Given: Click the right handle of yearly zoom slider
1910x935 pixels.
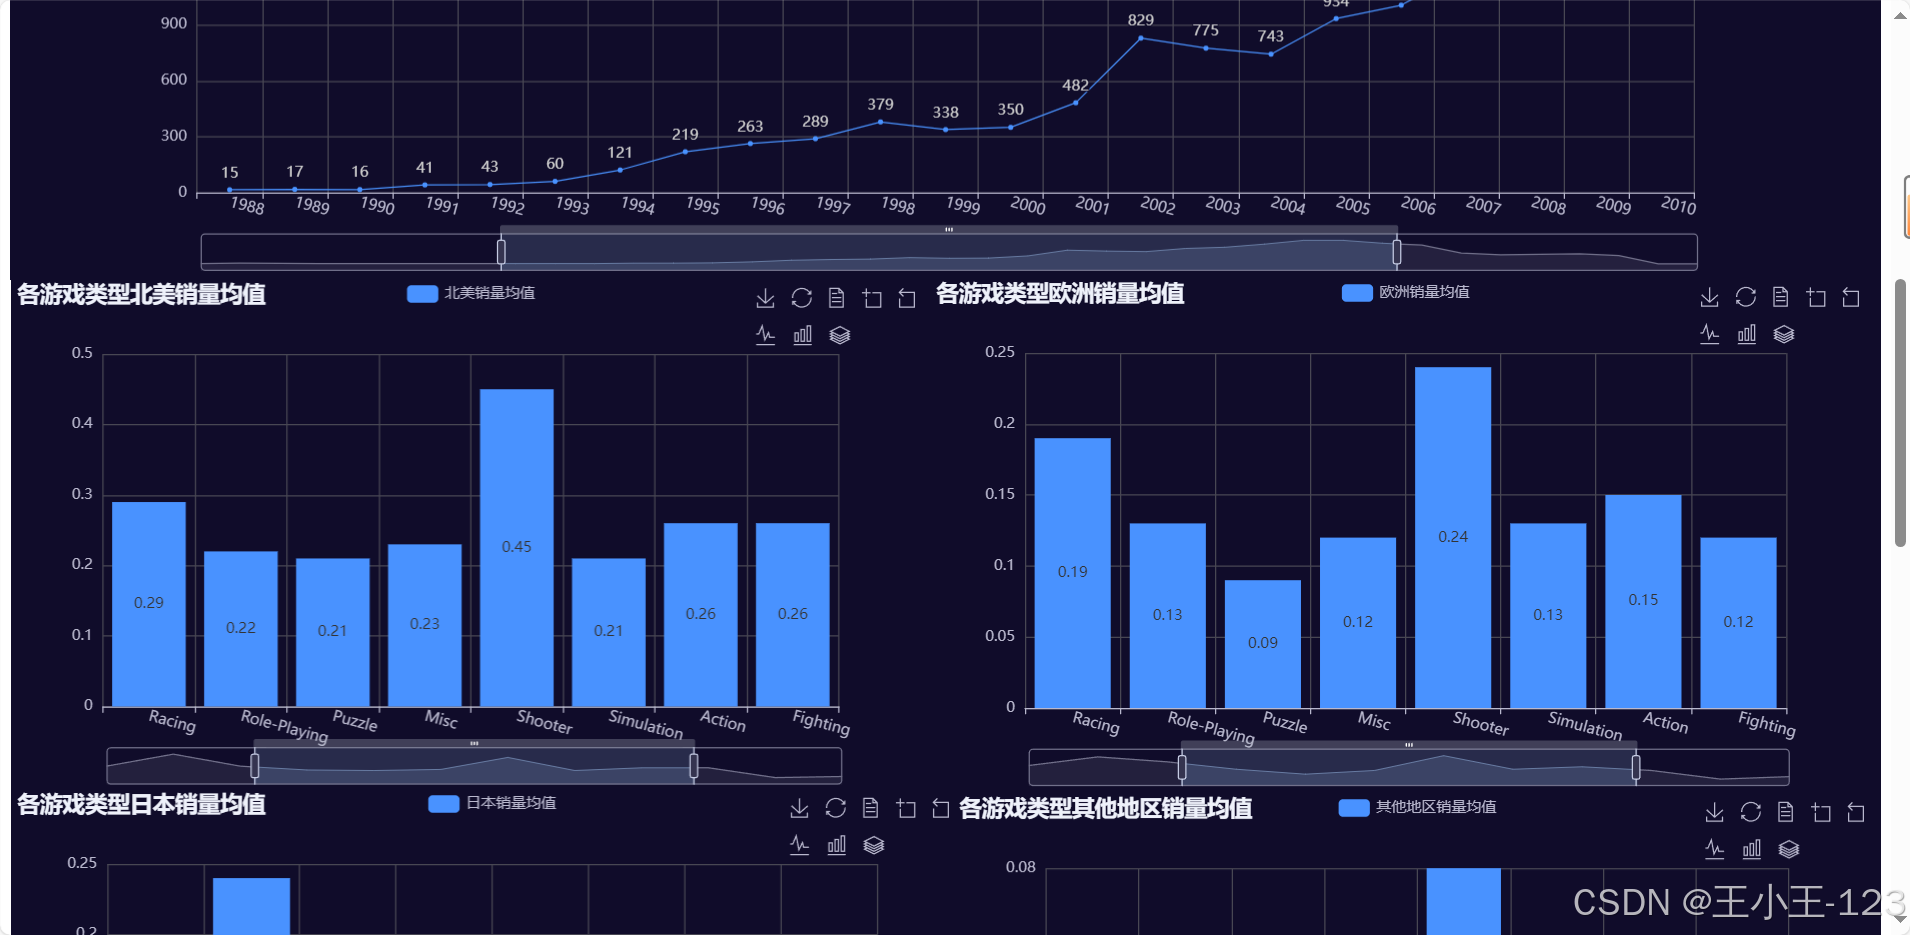Looking at the screenshot, I should pos(1397,252).
